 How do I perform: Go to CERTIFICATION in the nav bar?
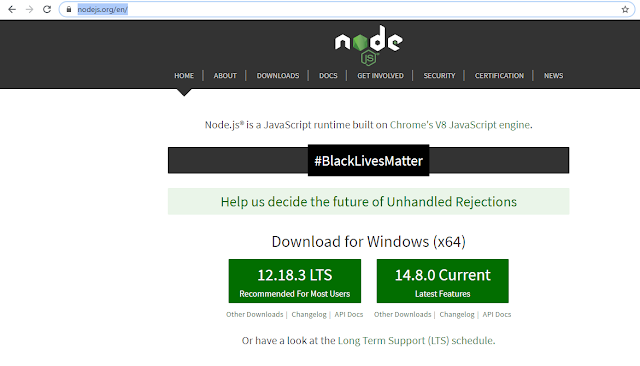tap(499, 75)
